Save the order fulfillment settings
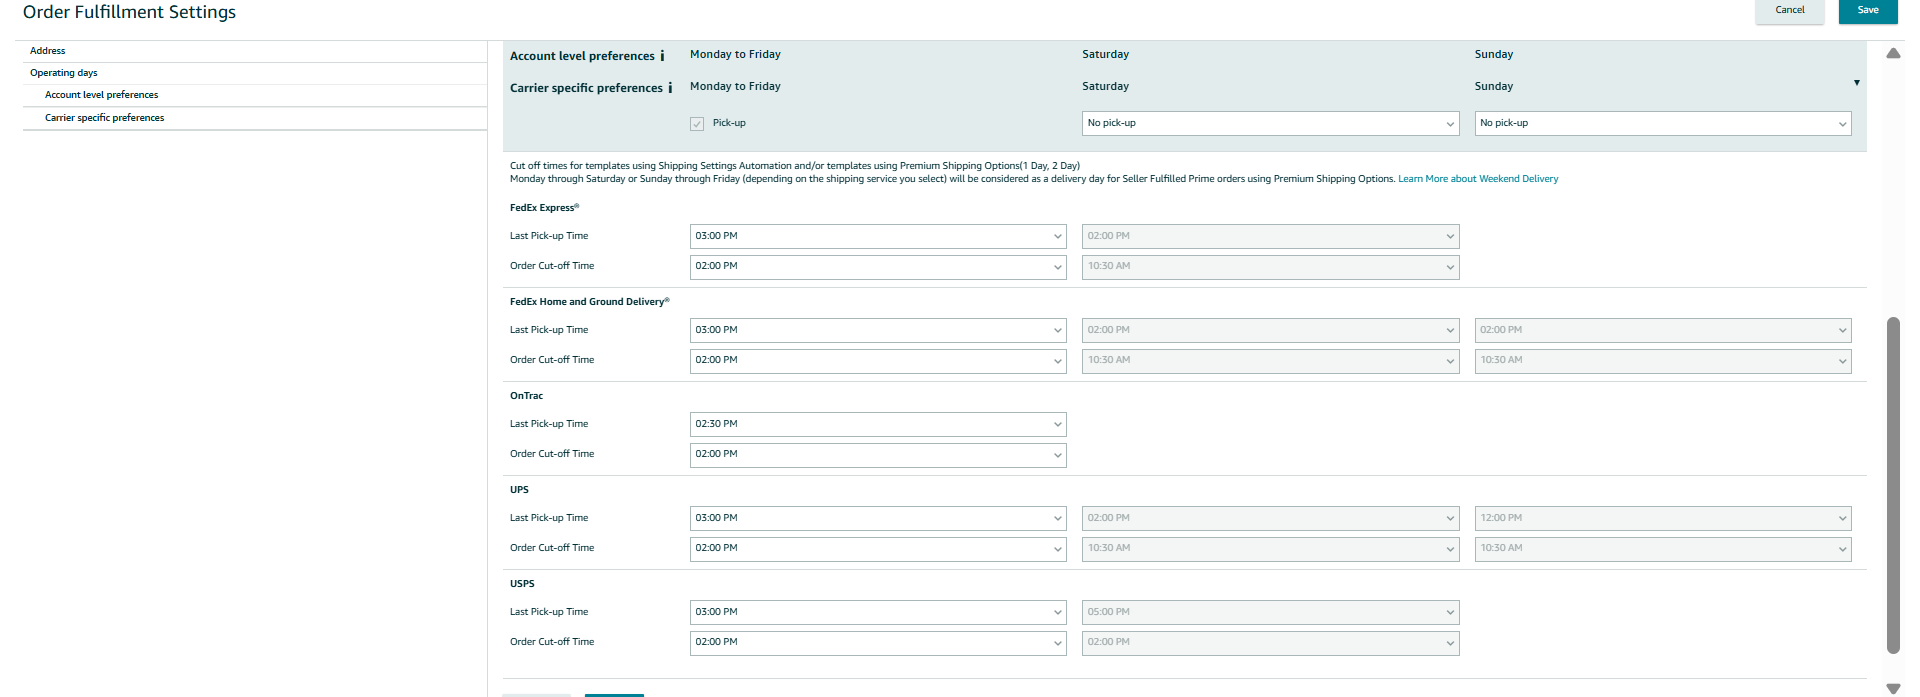This screenshot has width=1920, height=697. (x=1868, y=11)
